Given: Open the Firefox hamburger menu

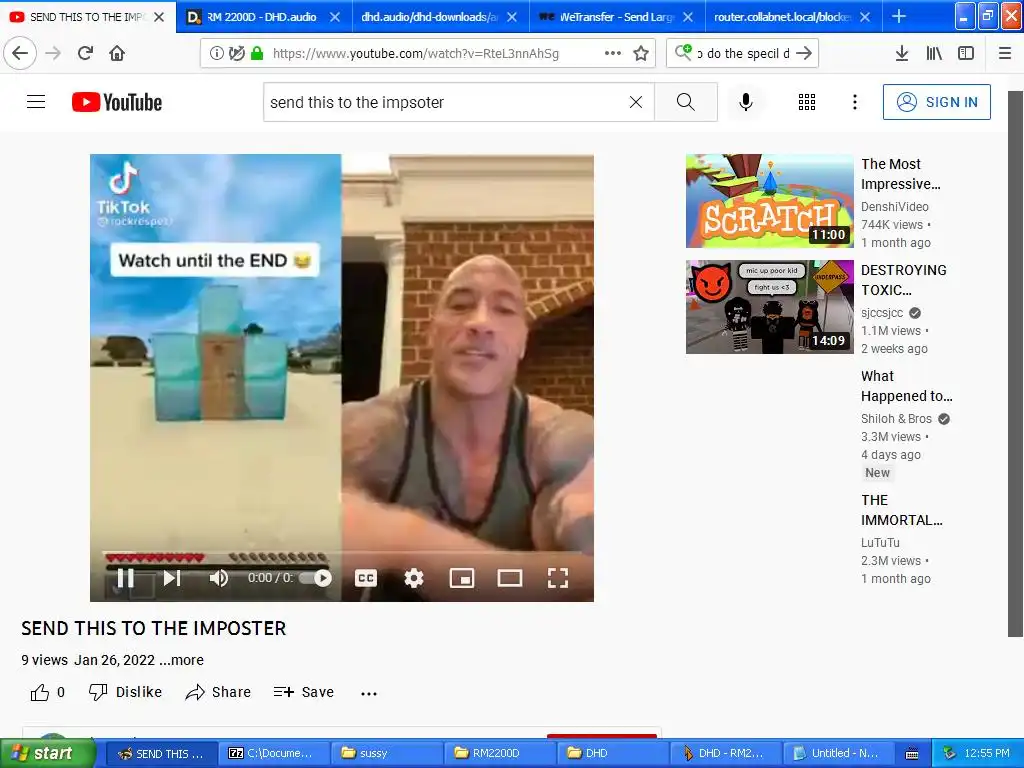Looking at the screenshot, I should pyautogui.click(x=1004, y=53).
